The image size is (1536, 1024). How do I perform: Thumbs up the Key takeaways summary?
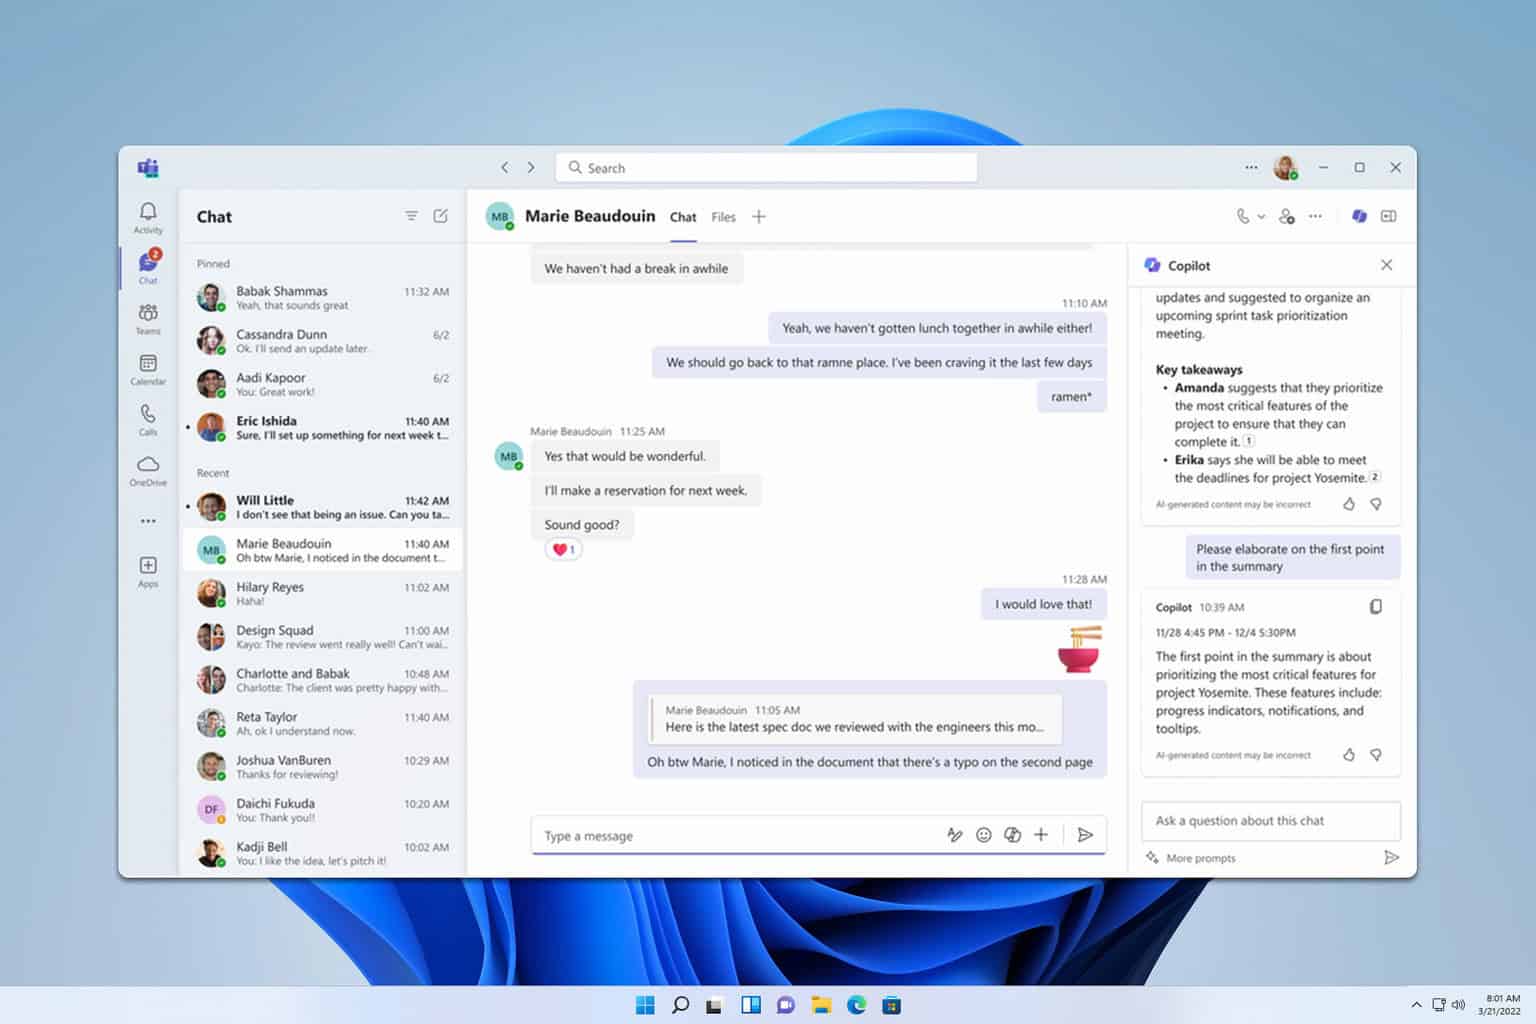pyautogui.click(x=1349, y=504)
